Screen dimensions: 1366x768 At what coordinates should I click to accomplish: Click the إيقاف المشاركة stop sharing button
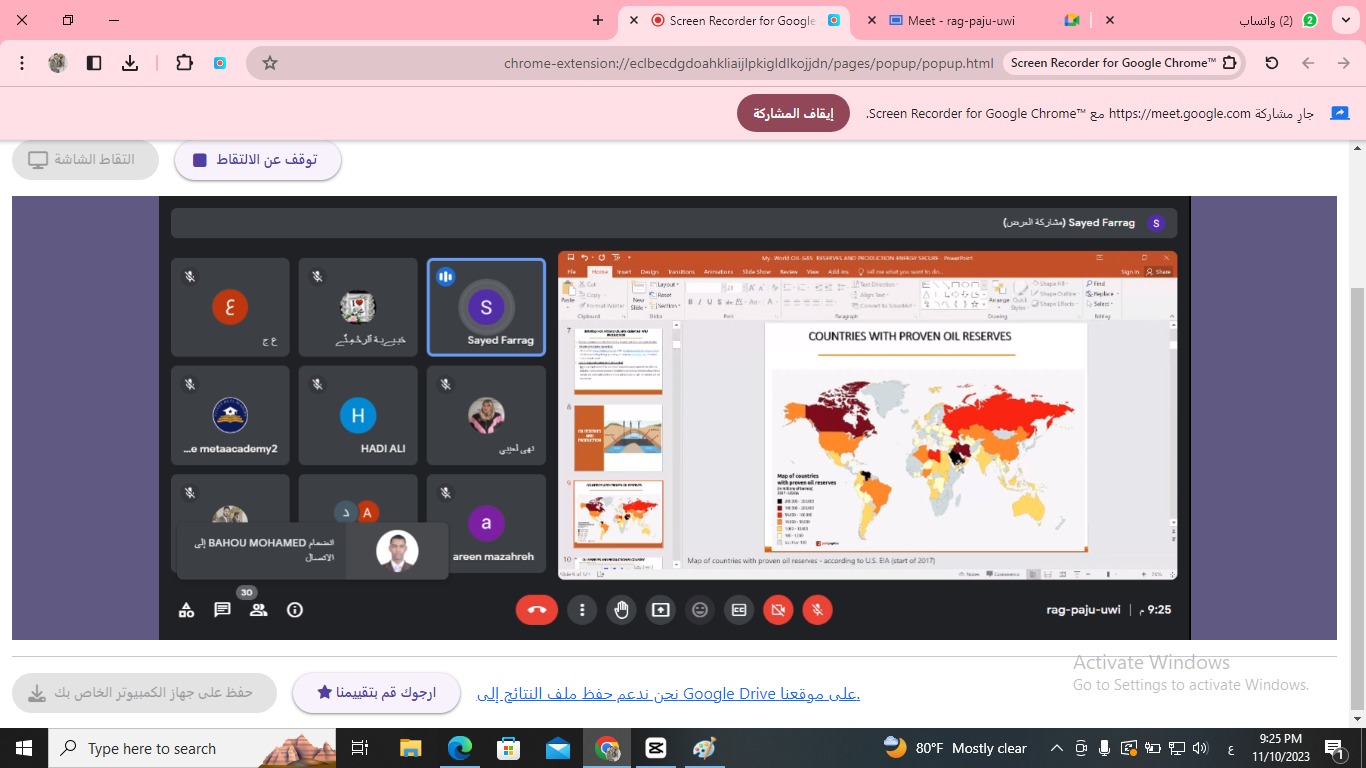coord(793,113)
